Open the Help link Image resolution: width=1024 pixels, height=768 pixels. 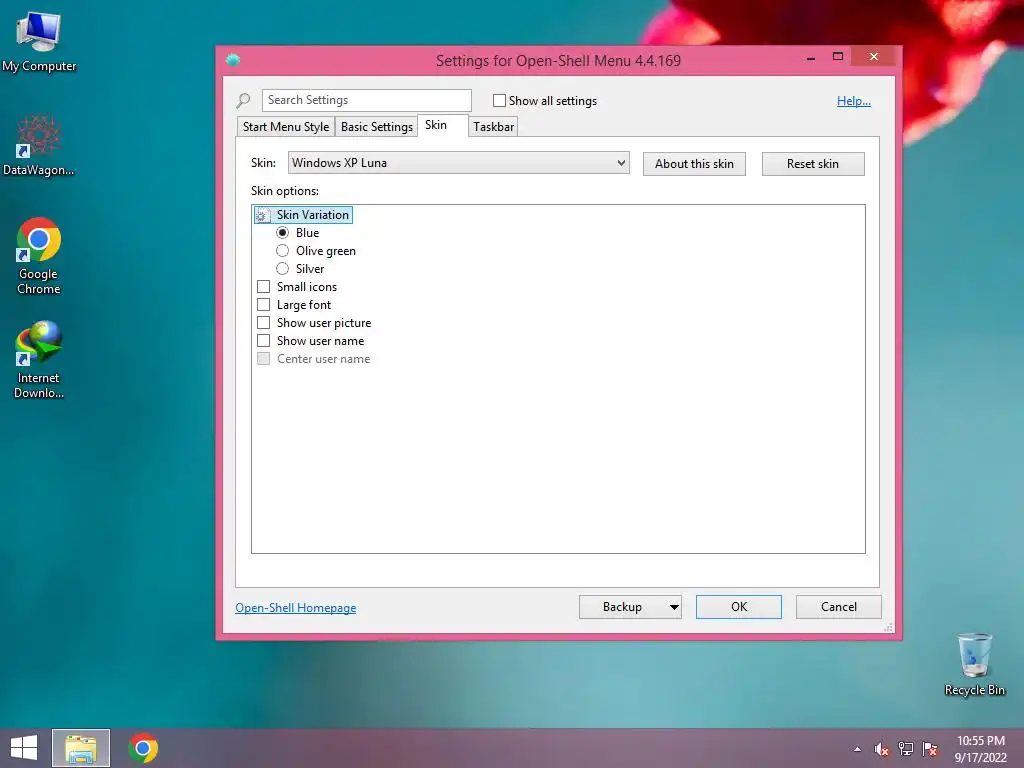pos(854,101)
